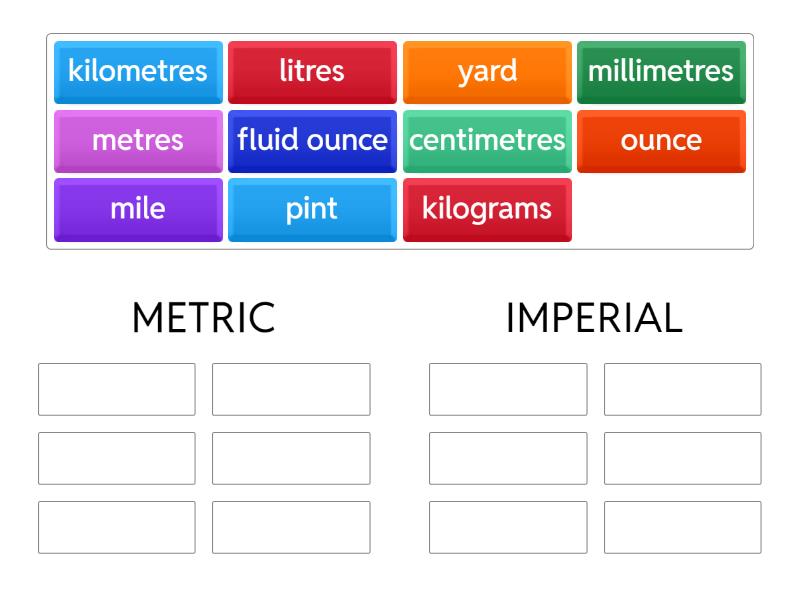Click the blue kilometres tile
This screenshot has width=800, height=600.
[138, 71]
